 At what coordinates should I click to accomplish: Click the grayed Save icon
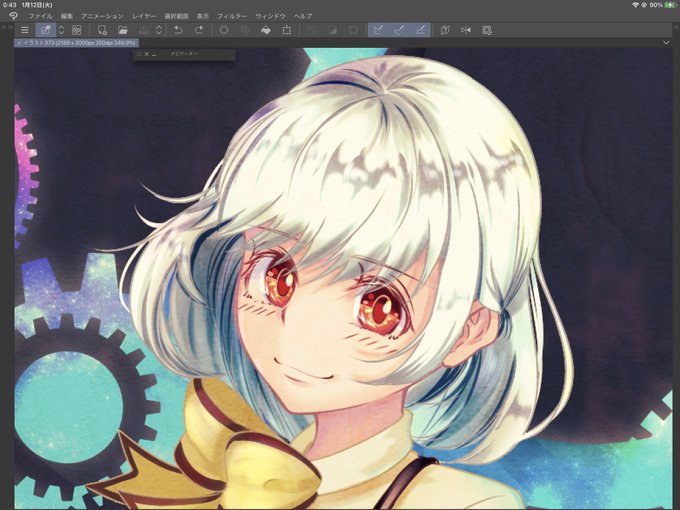(x=144, y=30)
